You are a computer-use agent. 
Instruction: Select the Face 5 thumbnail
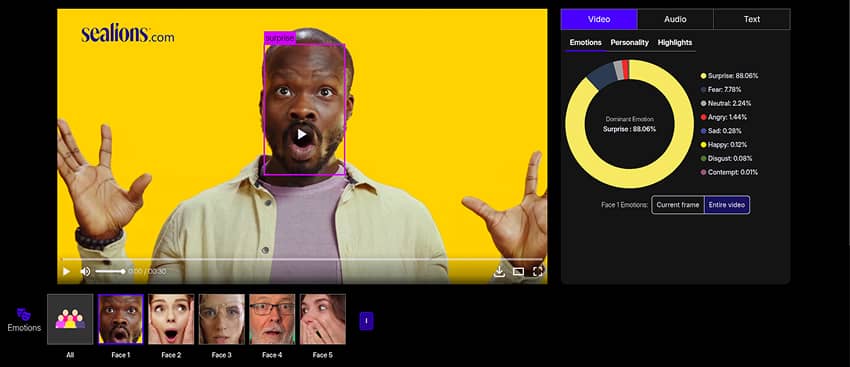(323, 319)
